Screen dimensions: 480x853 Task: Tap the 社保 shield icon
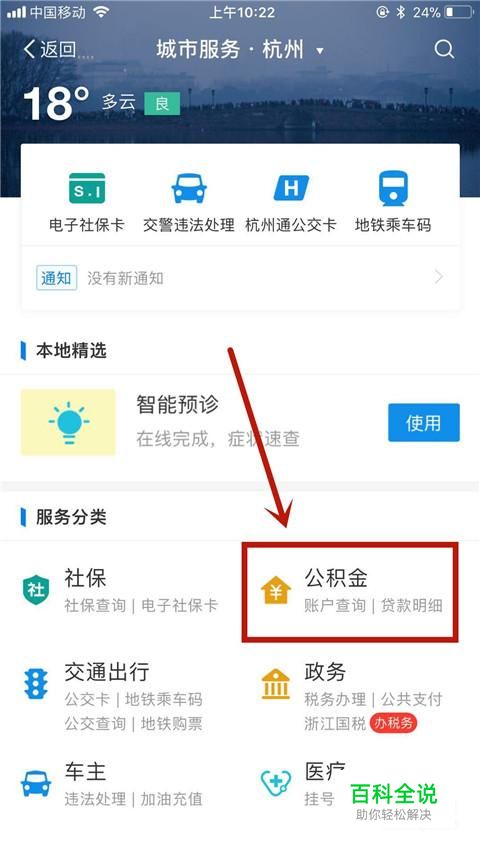[x=36, y=590]
